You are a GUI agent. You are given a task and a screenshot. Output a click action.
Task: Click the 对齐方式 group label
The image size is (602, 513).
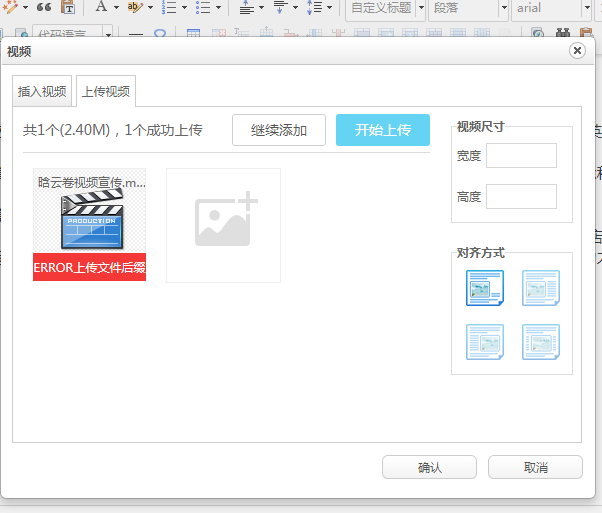pyautogui.click(x=480, y=253)
